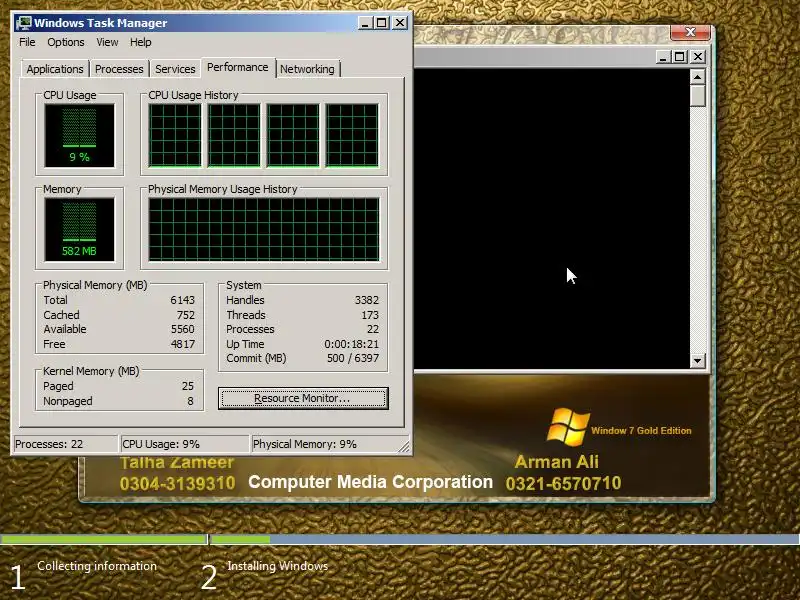
Task: Click scroll down arrow in black console window
Action: pyautogui.click(x=697, y=360)
